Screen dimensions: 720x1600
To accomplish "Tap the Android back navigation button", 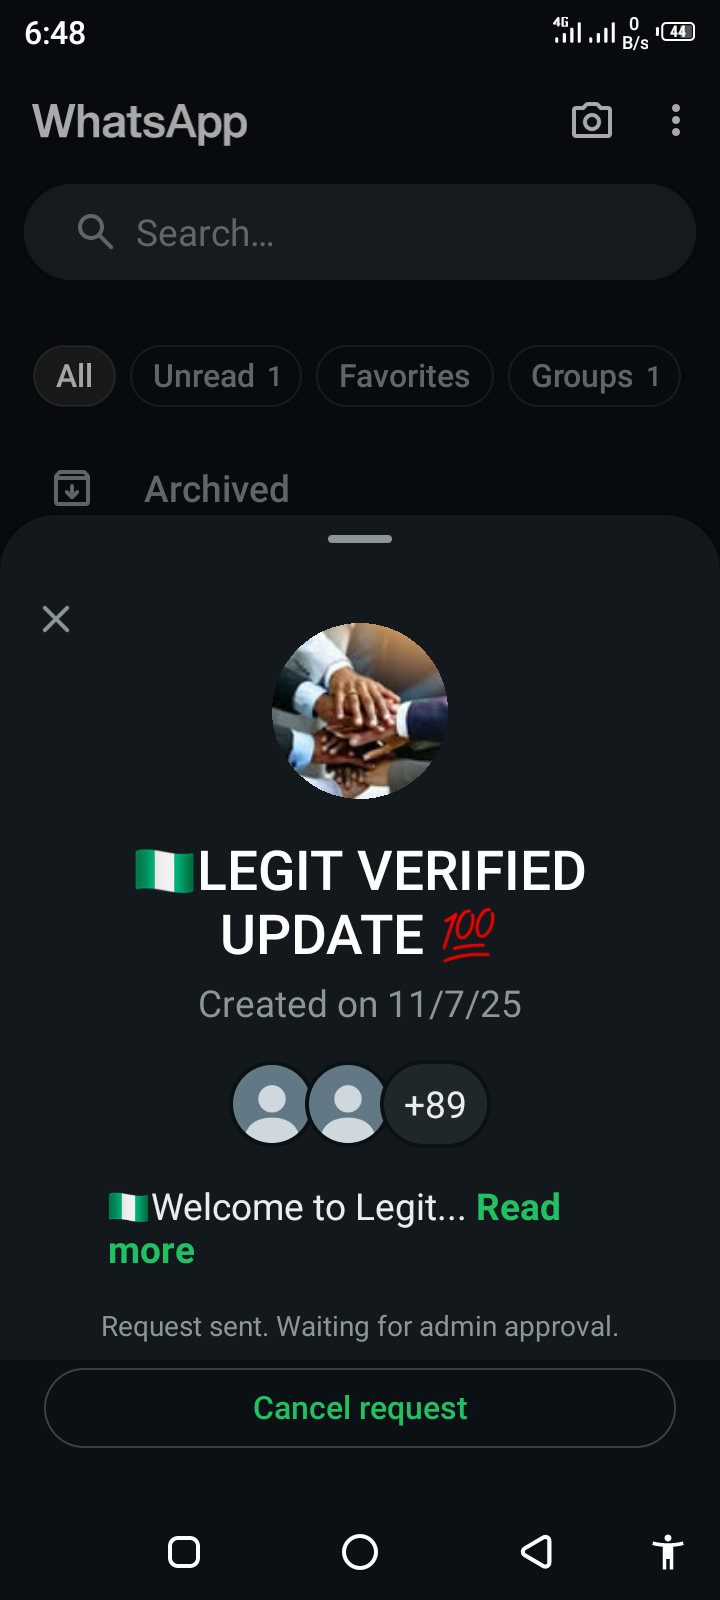I will [x=537, y=1552].
